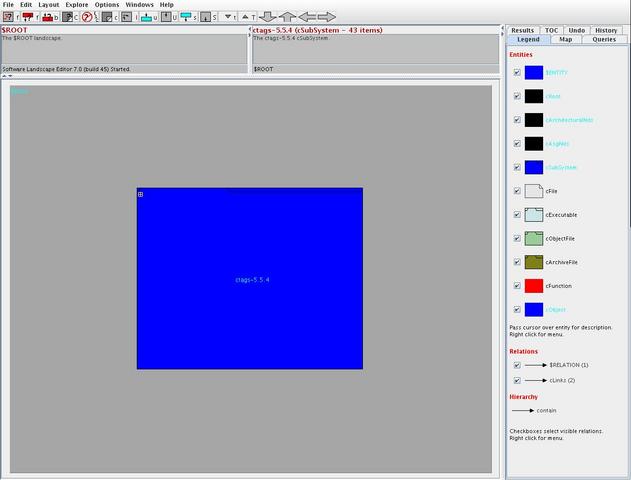Switch to the TOC tab

coord(551,31)
